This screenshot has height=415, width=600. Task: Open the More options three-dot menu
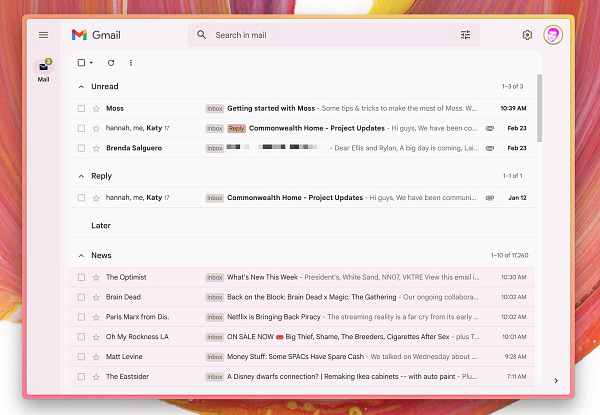131,63
